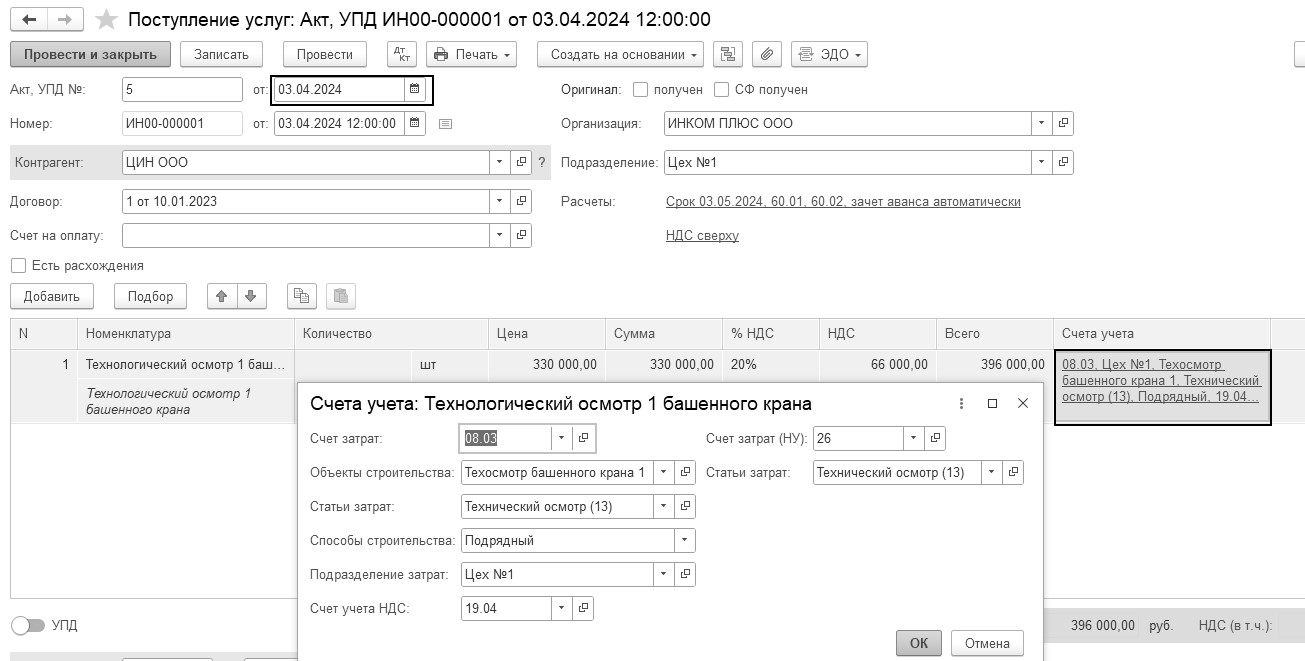The height and width of the screenshot is (661, 1305).
Task: Click Отмена in dialog
Action: [x=987, y=643]
